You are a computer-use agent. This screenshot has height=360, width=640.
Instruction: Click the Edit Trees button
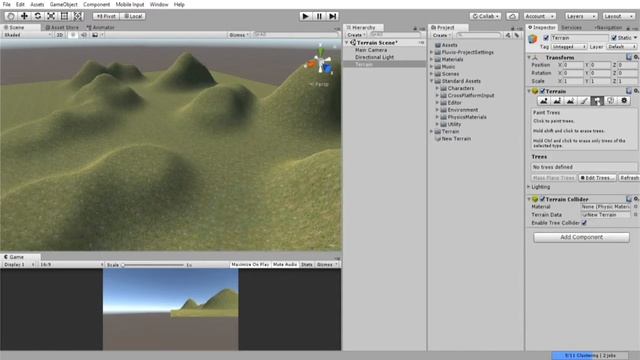coord(597,178)
